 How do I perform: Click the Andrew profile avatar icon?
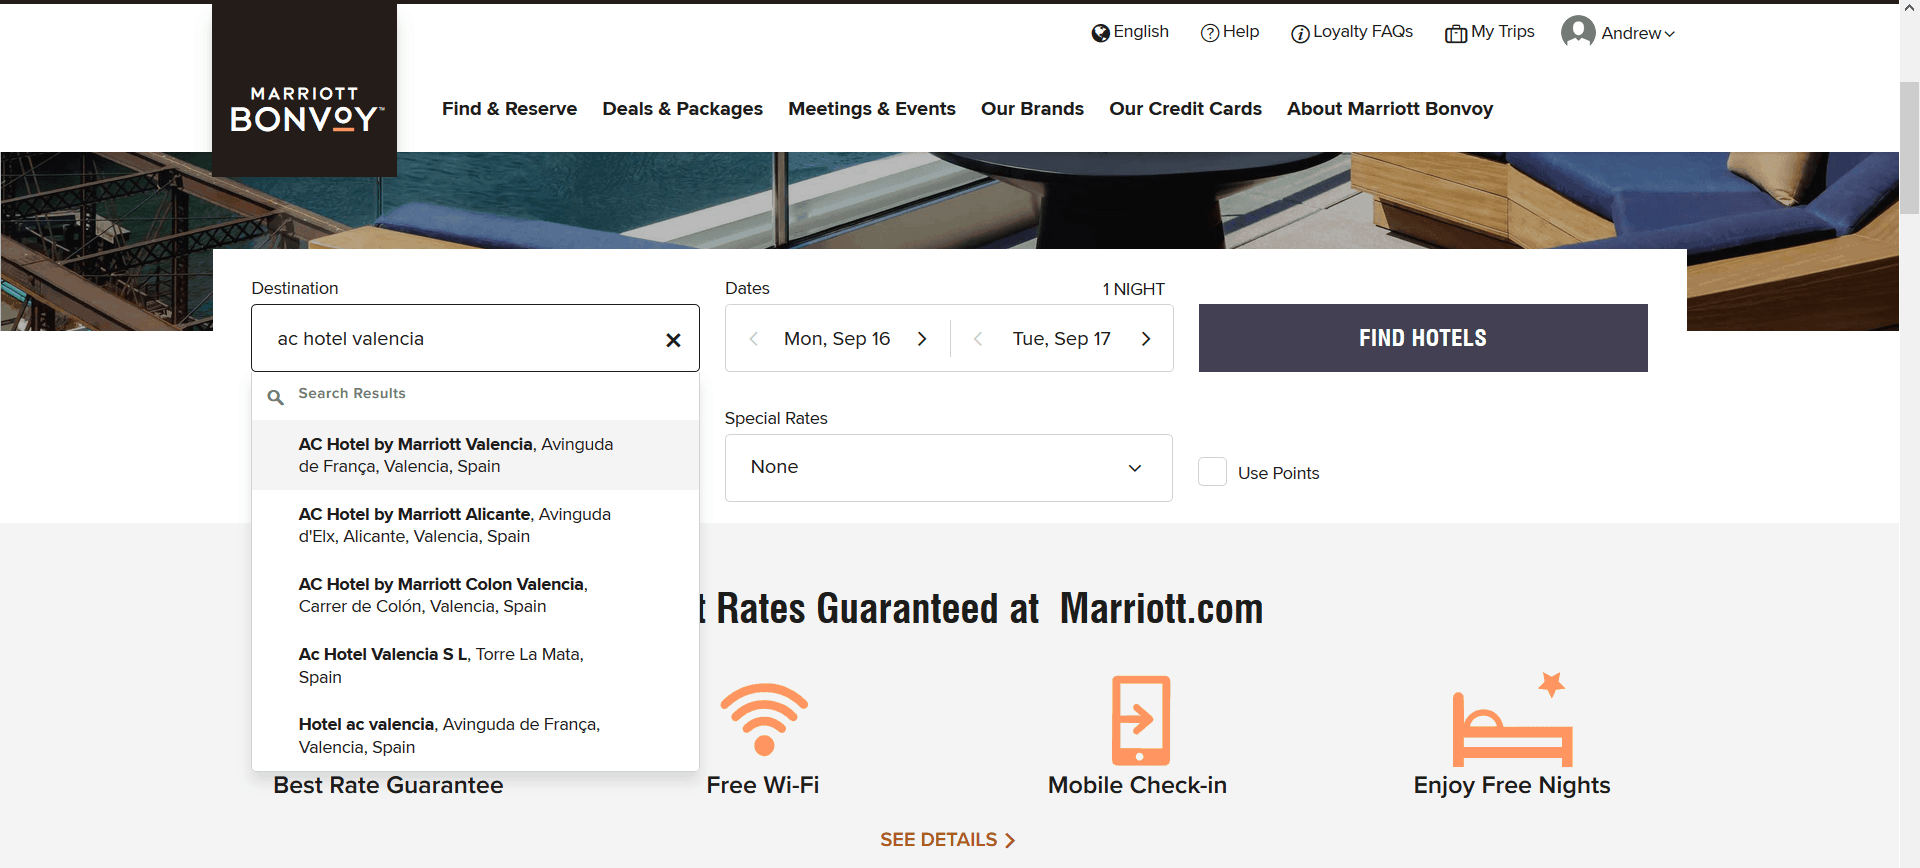coord(1578,32)
